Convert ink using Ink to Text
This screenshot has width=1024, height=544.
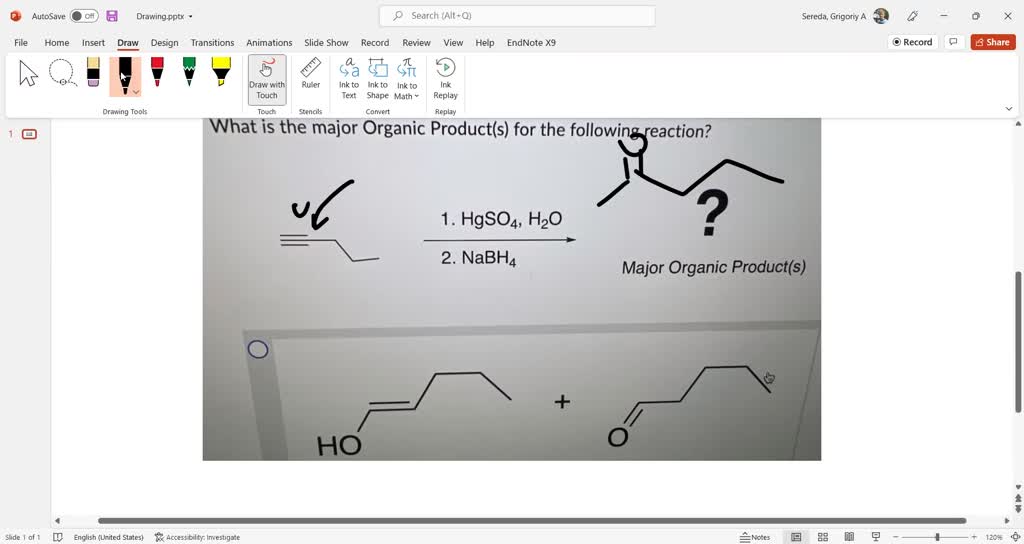pyautogui.click(x=349, y=78)
